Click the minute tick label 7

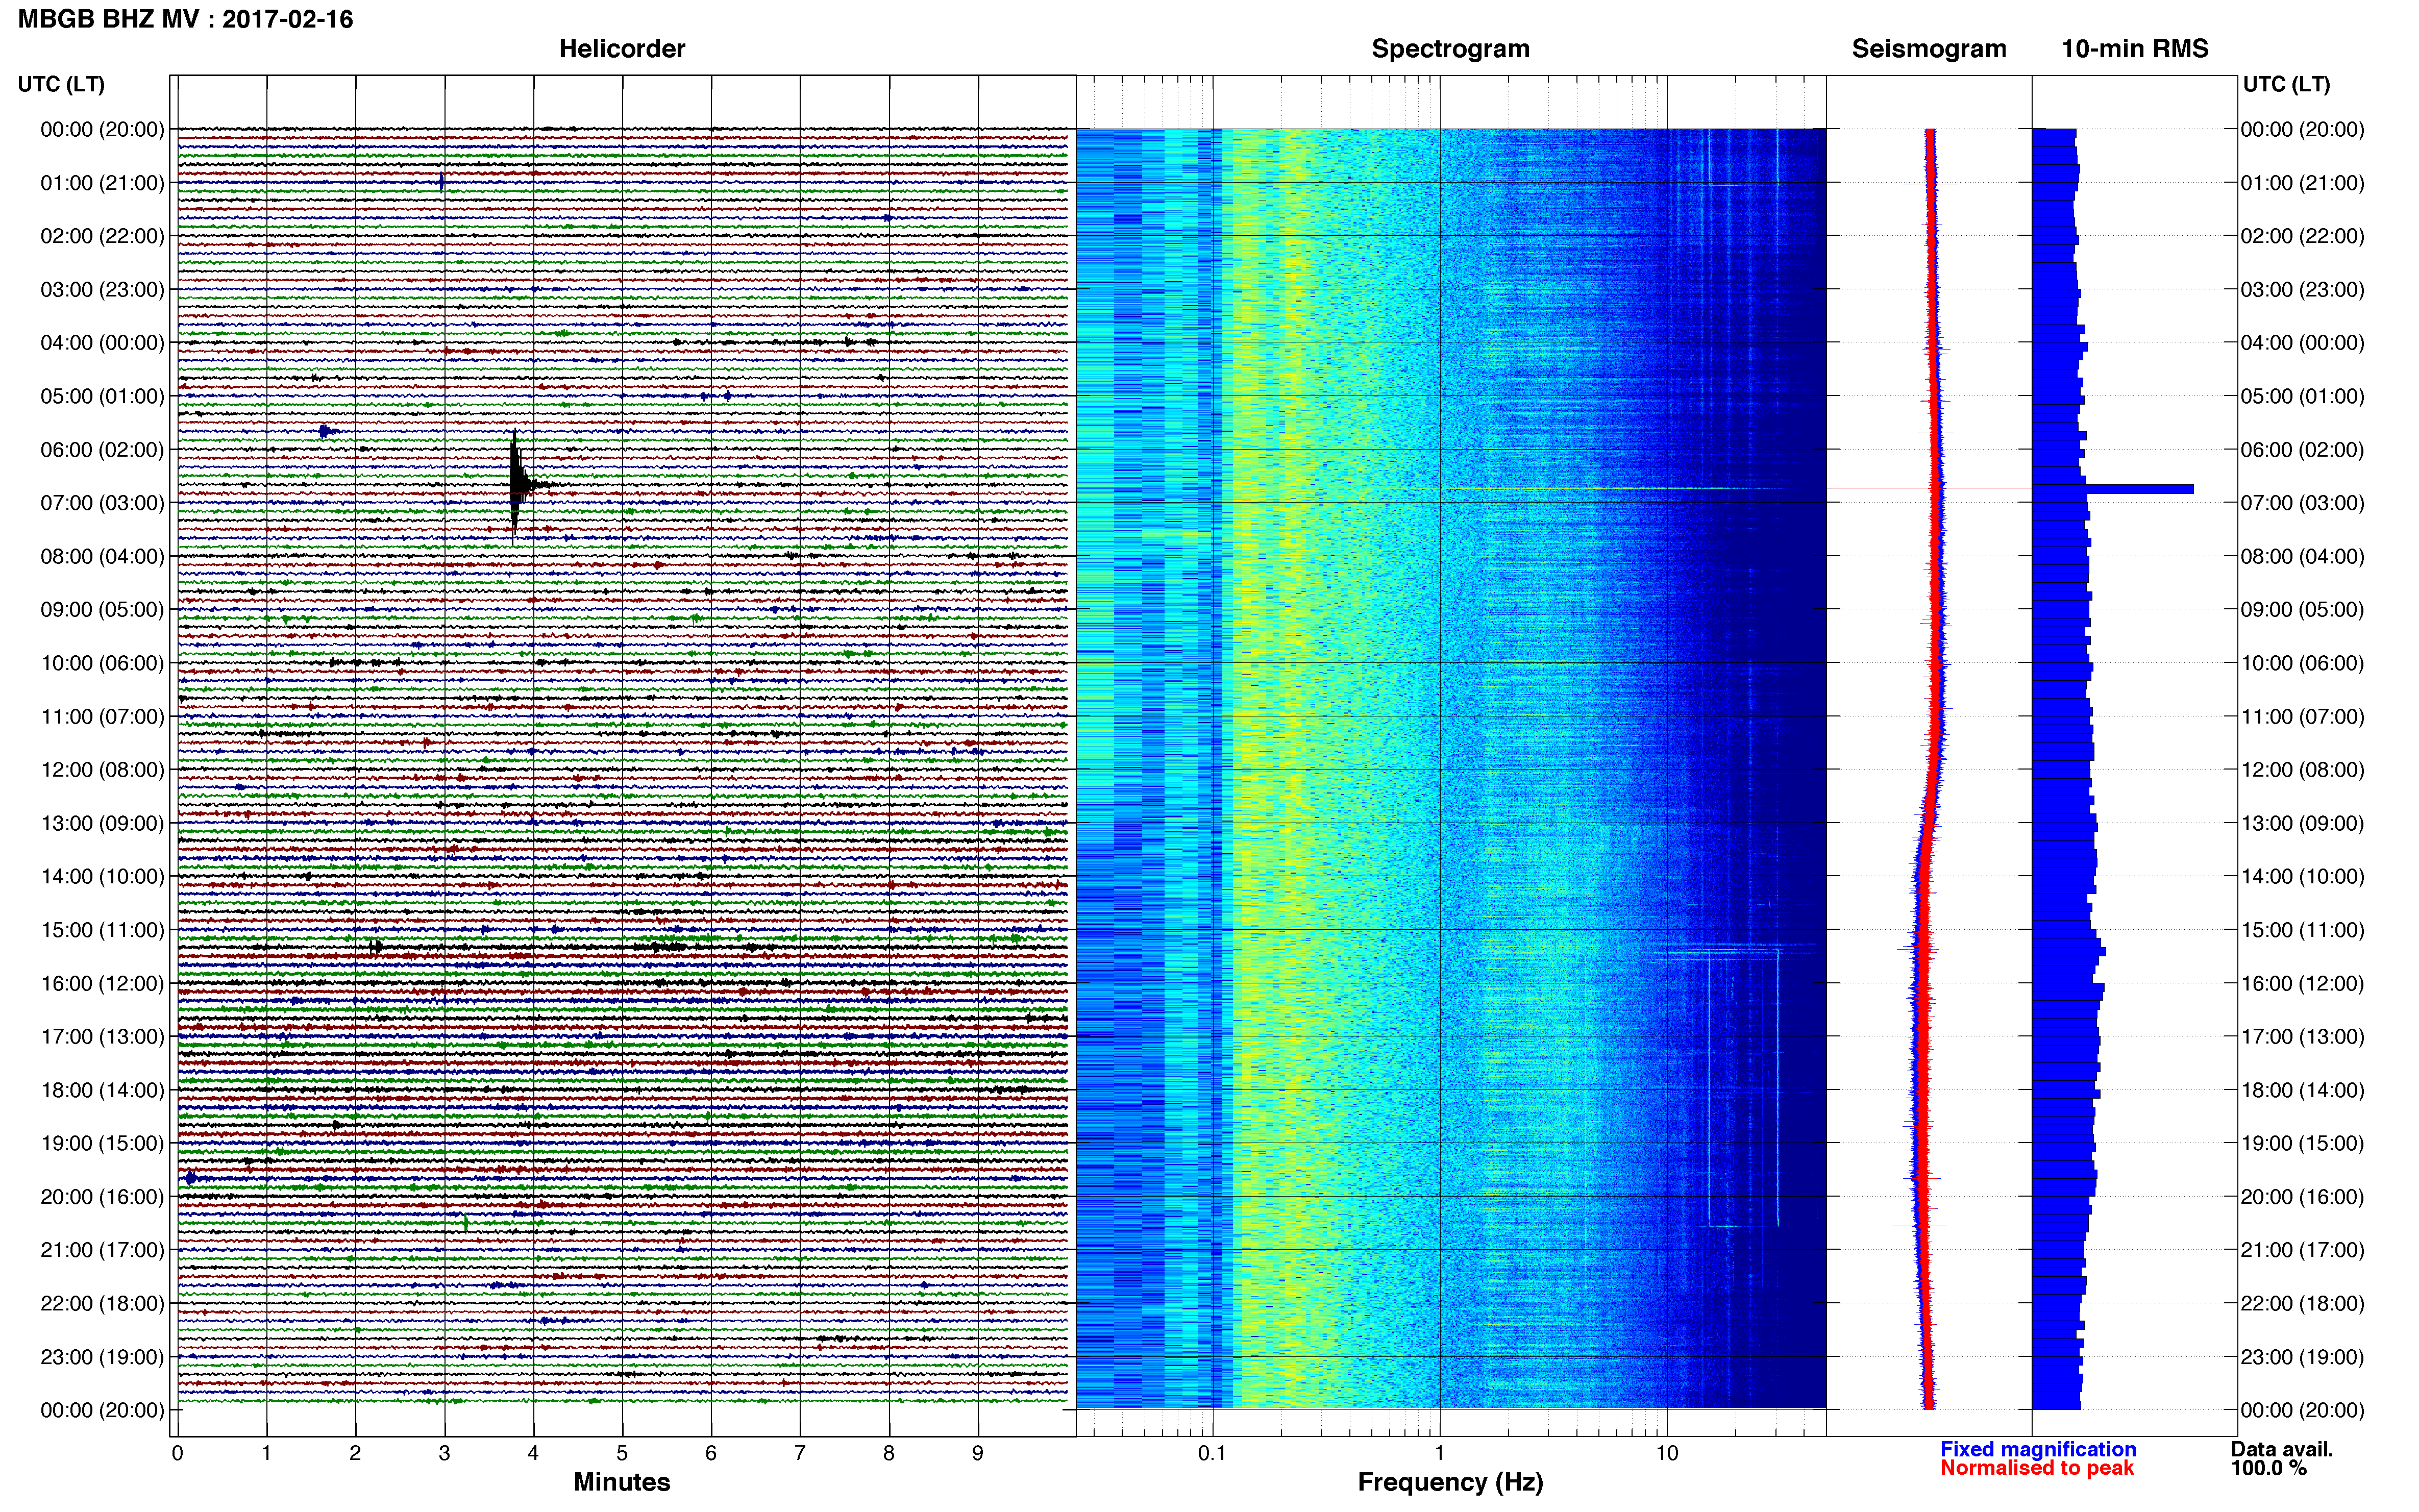[x=800, y=1453]
